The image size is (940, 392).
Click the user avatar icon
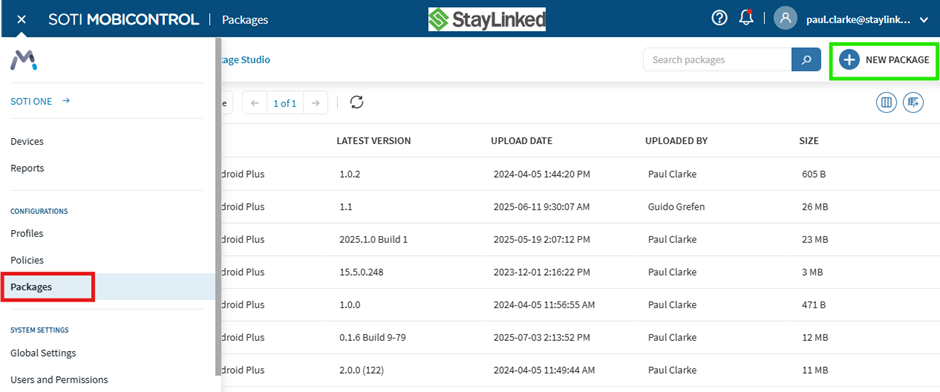click(x=785, y=19)
